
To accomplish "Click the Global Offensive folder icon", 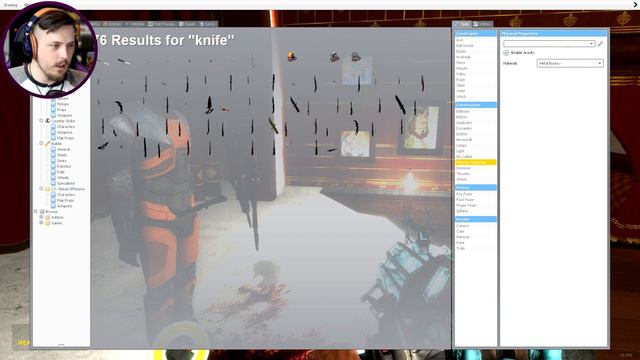I will pyautogui.click(x=47, y=189).
